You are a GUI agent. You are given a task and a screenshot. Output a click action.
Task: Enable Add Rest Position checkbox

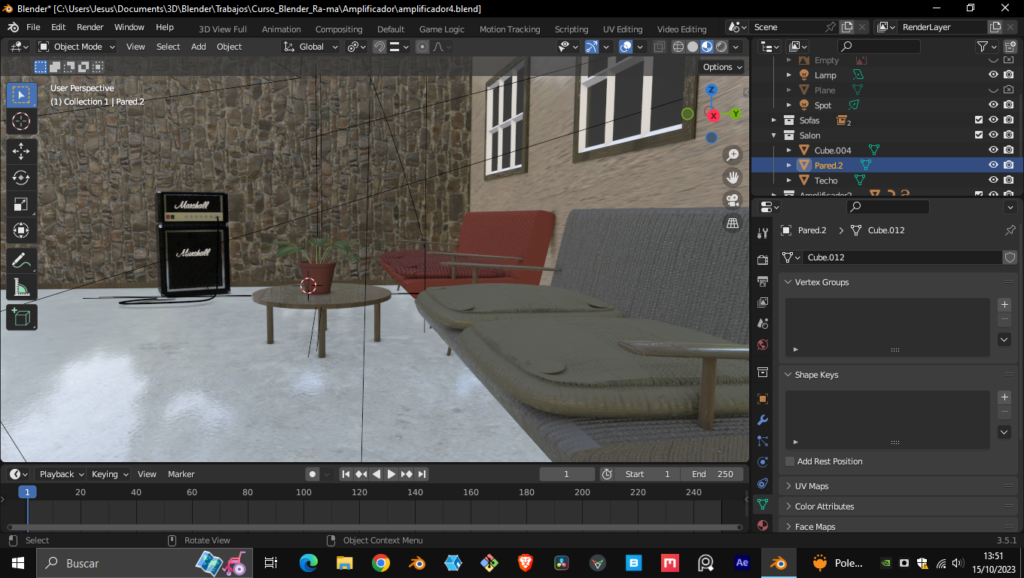coord(790,461)
